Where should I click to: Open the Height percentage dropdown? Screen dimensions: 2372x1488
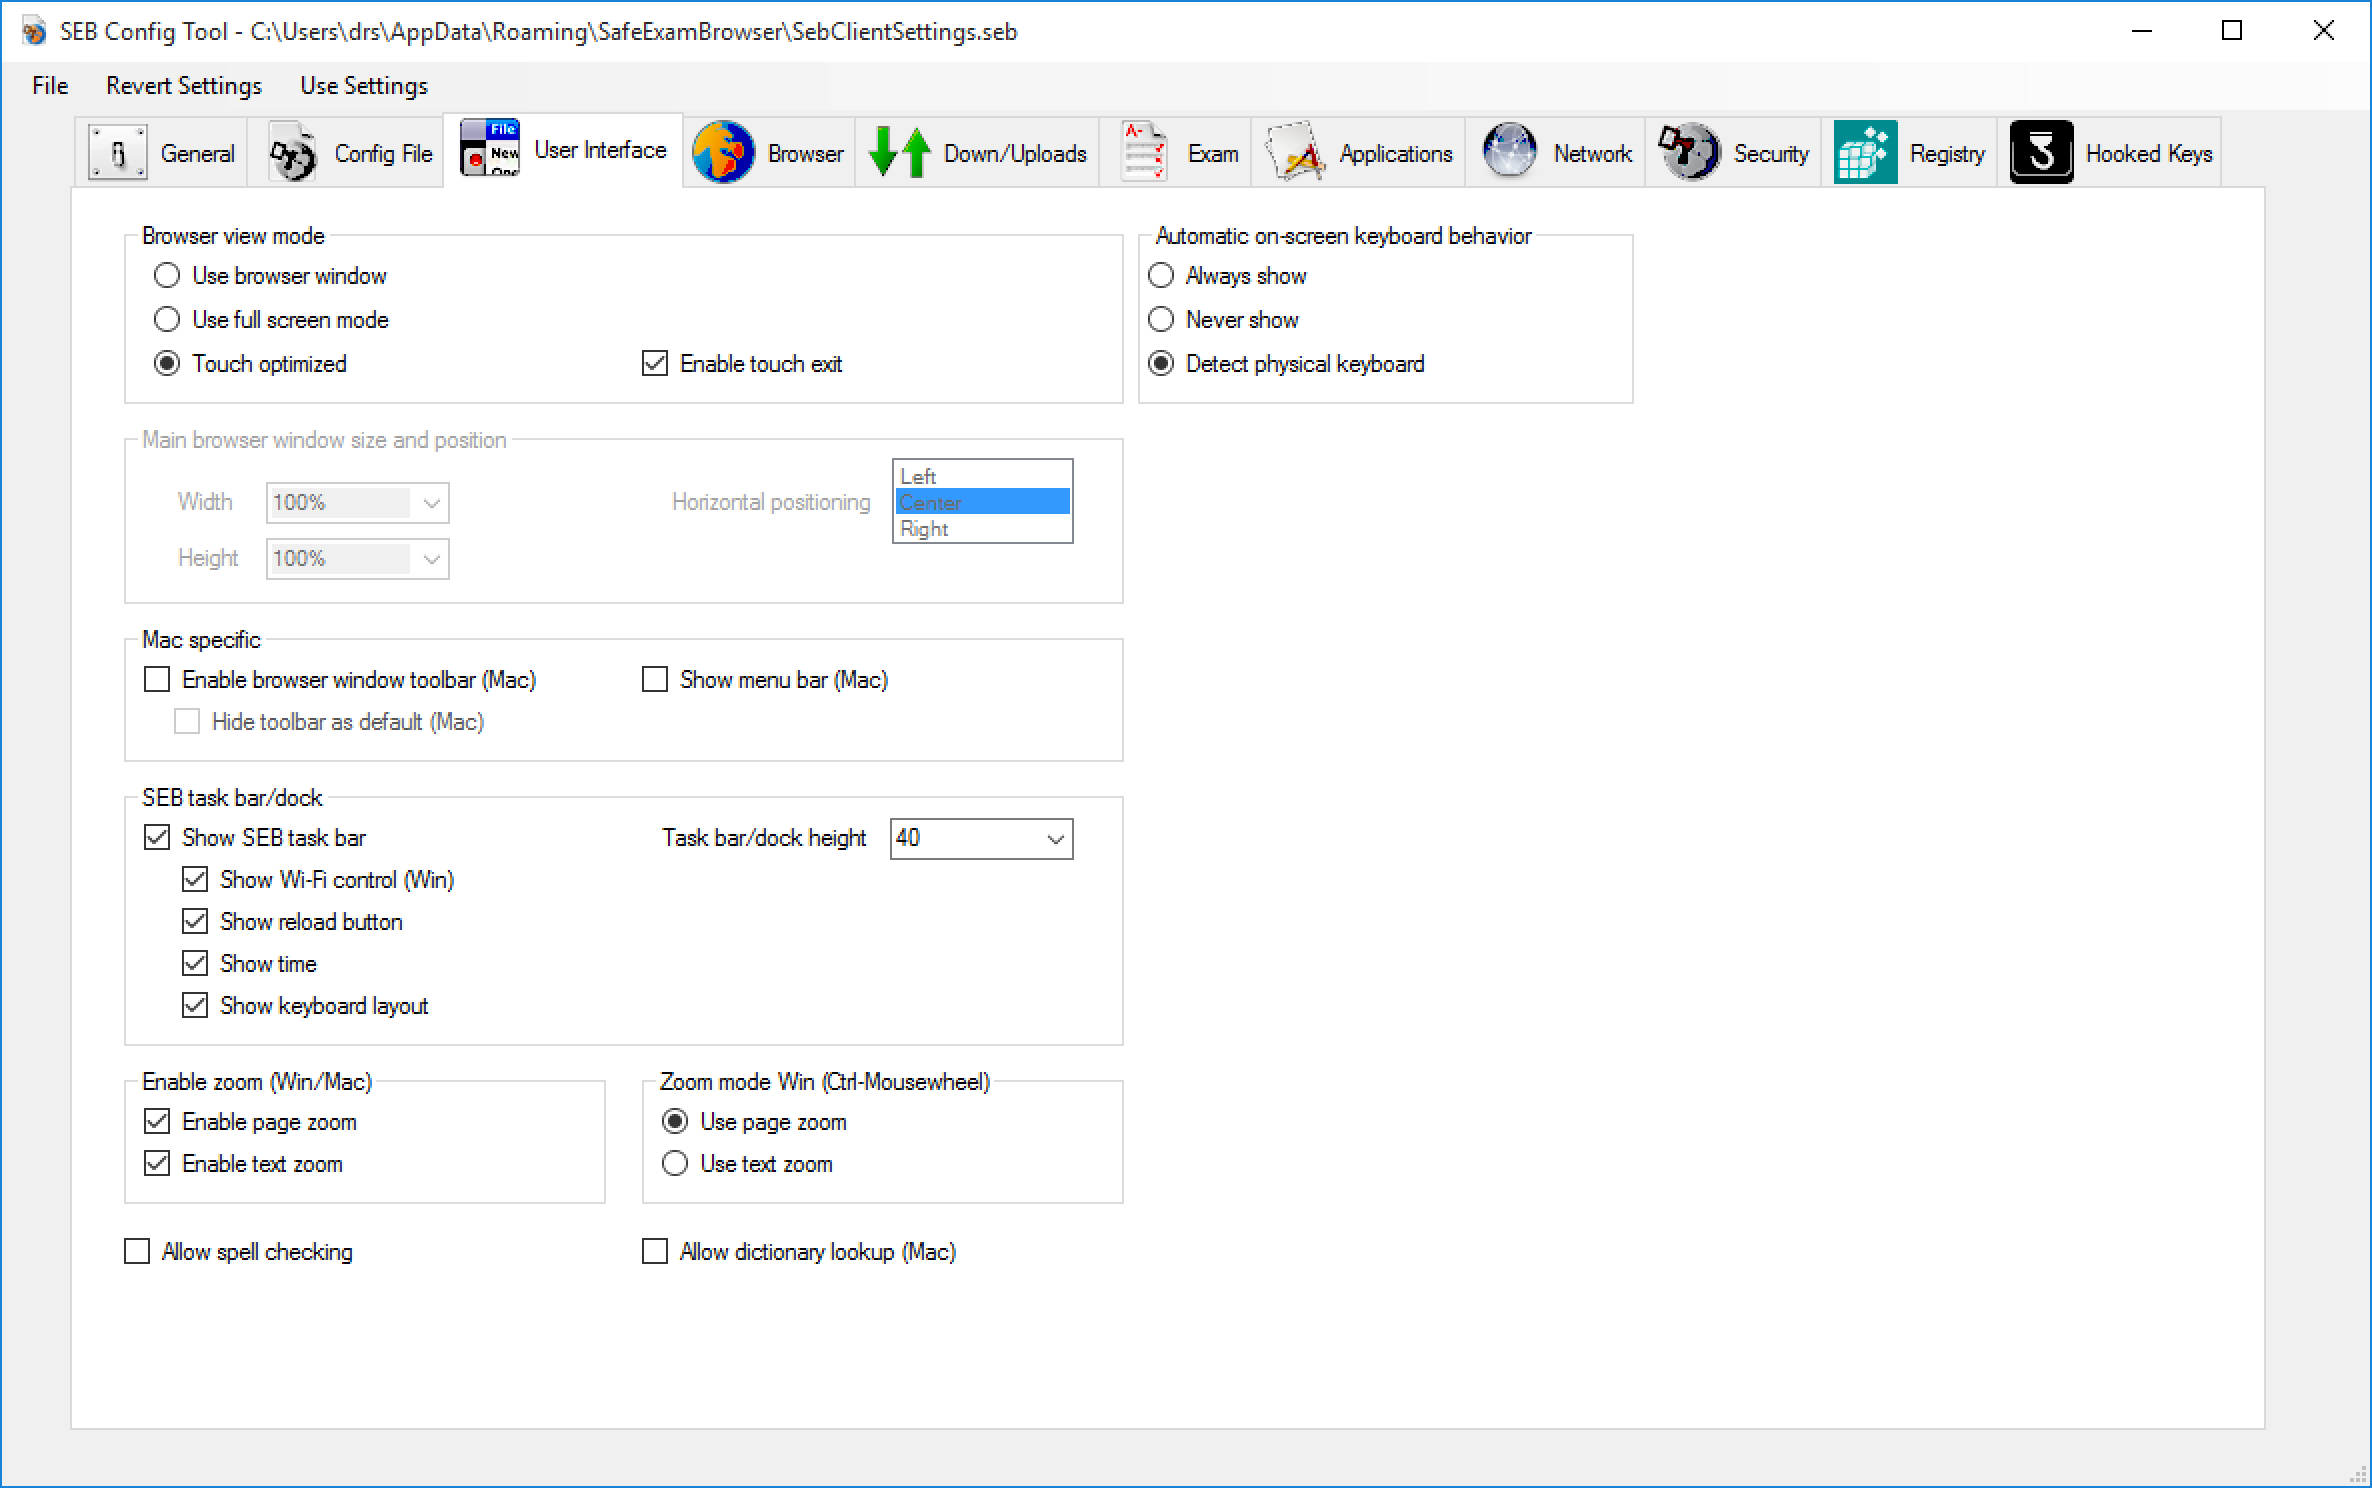tap(431, 559)
